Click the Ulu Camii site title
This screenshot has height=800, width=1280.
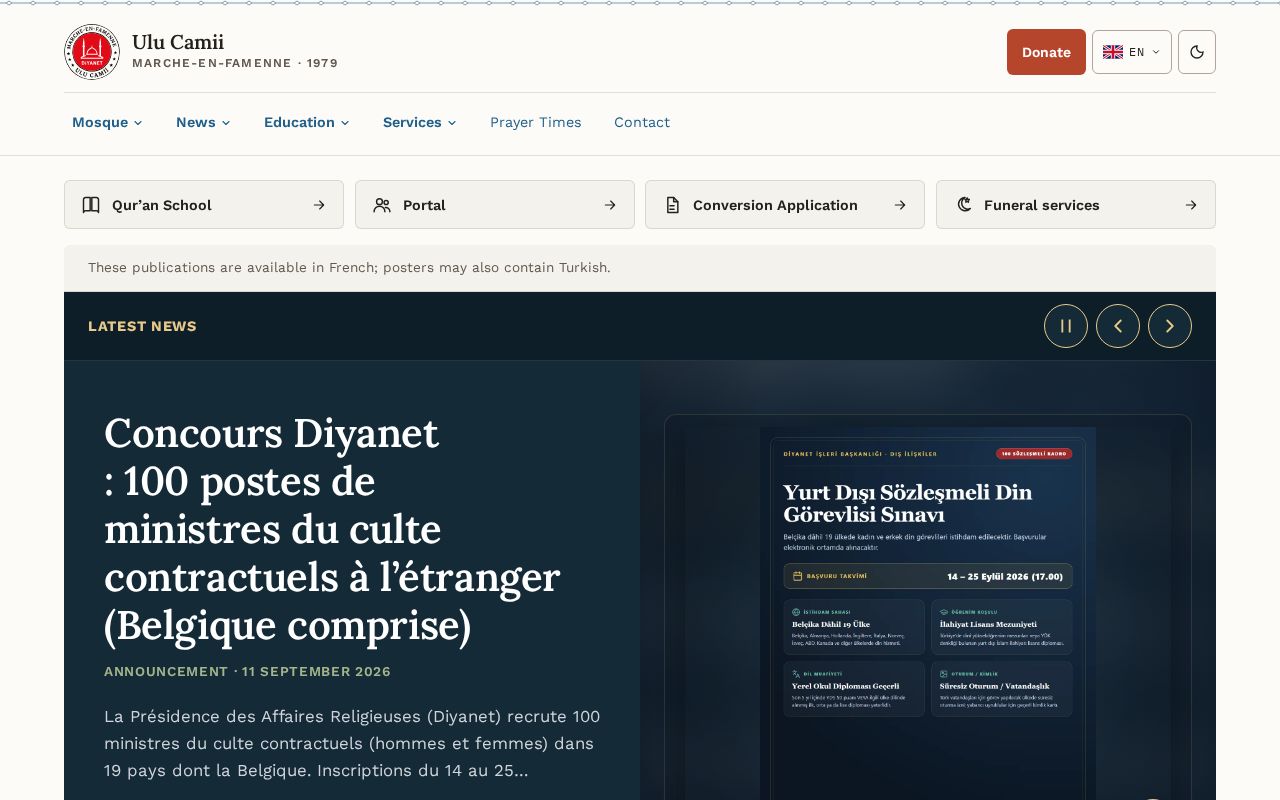[x=178, y=42]
